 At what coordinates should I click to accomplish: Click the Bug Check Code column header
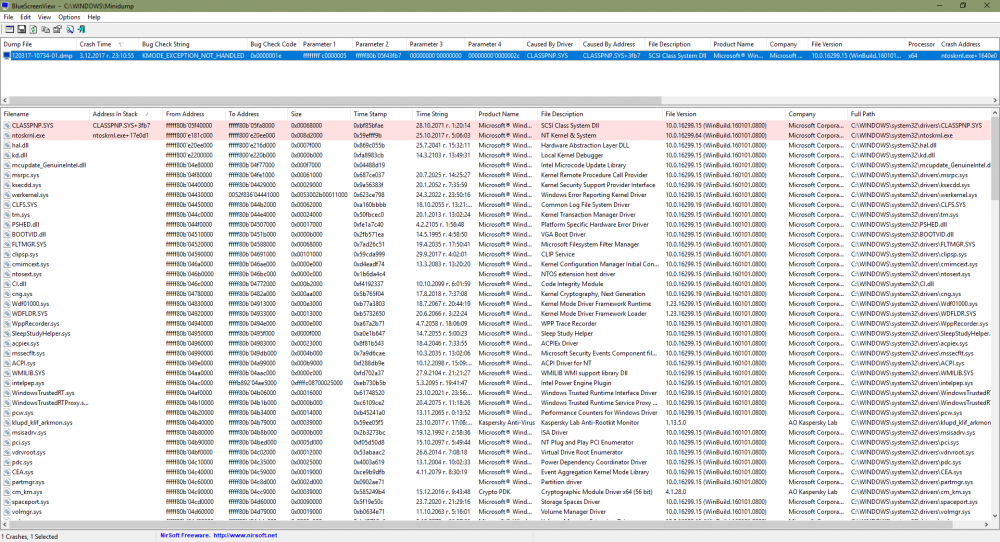point(273,45)
